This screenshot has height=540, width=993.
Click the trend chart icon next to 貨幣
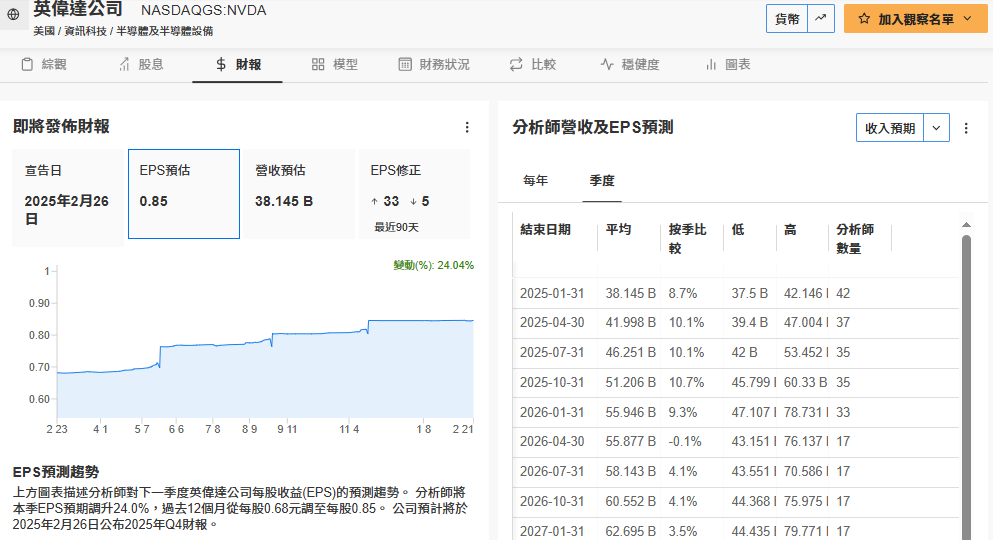(x=821, y=18)
